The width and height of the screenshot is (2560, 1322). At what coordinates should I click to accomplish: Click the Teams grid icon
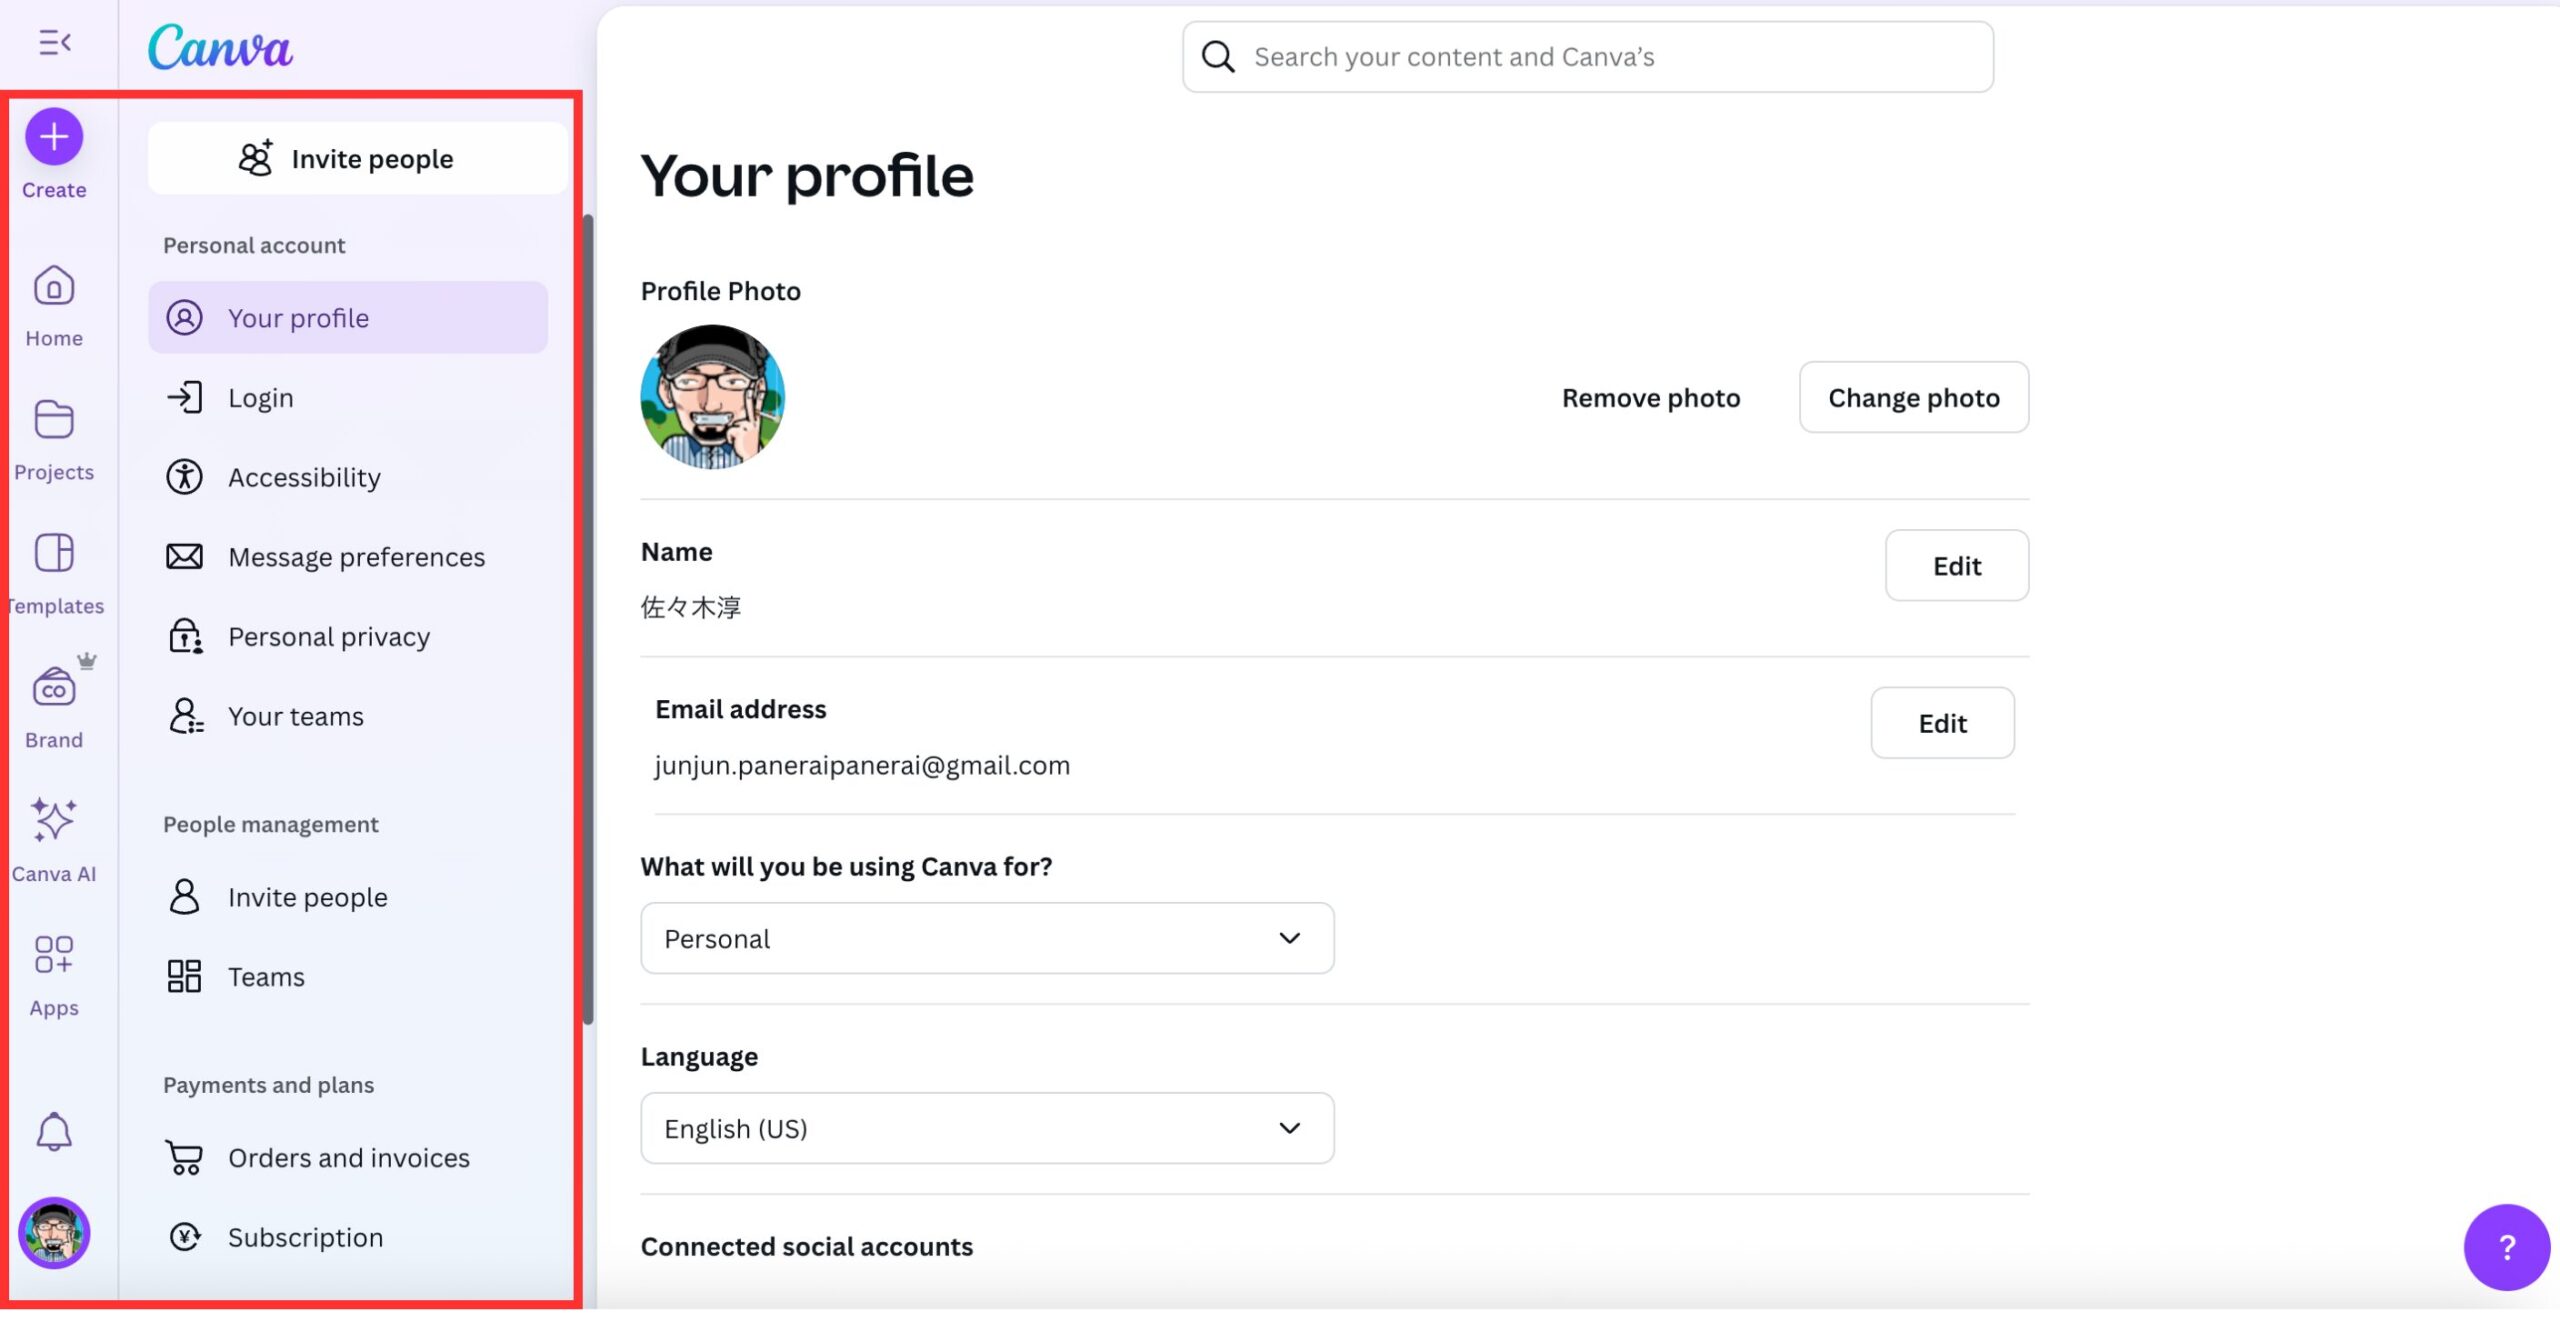(185, 976)
